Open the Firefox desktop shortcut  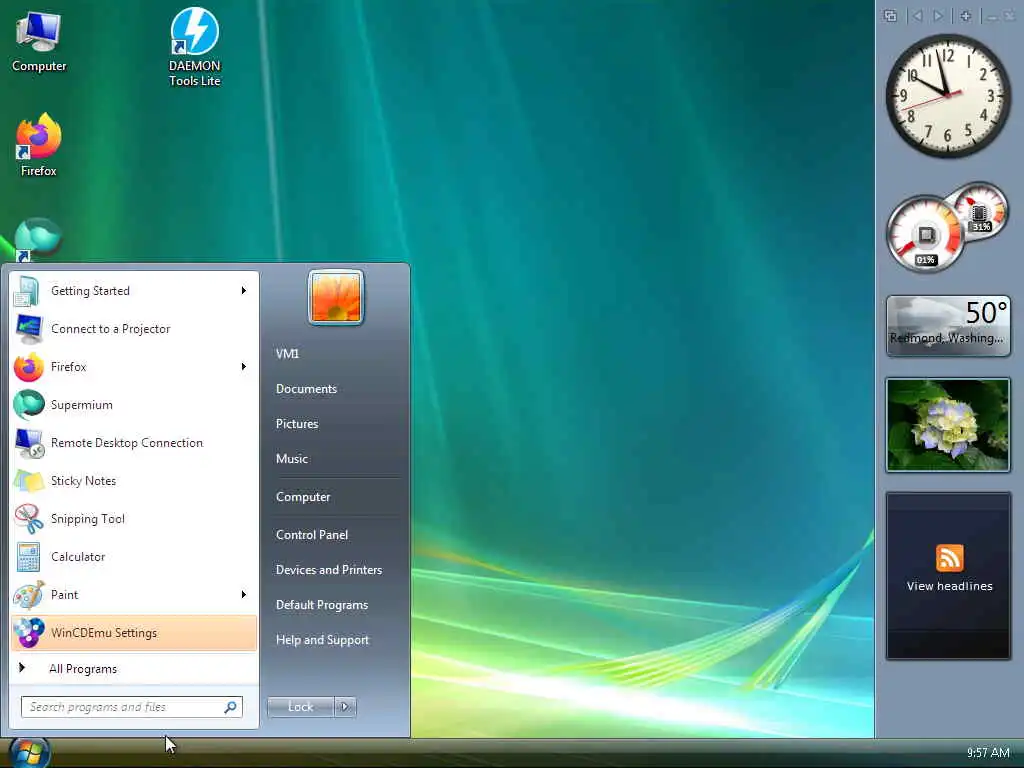(39, 145)
